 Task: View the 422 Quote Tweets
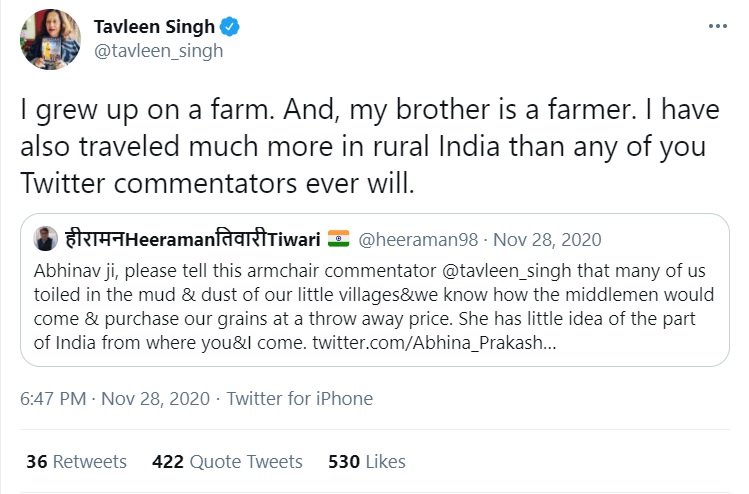coord(227,461)
